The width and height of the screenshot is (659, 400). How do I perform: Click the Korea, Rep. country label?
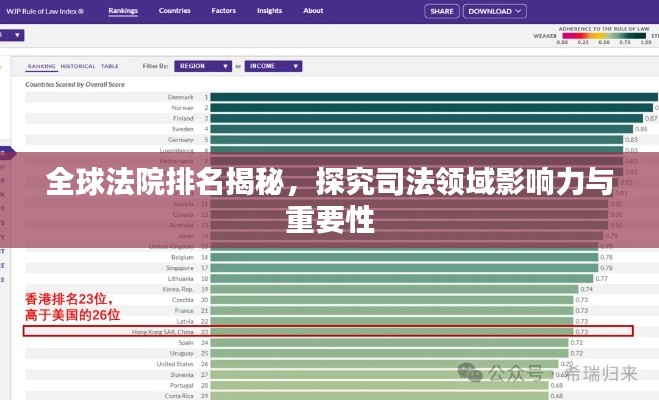[178, 289]
